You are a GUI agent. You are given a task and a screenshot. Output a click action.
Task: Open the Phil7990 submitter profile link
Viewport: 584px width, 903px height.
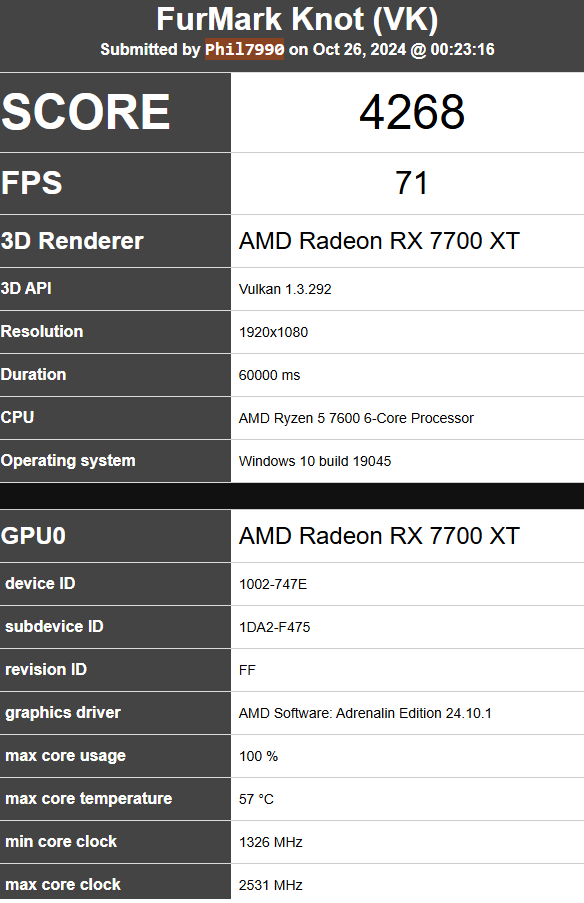pos(244,50)
